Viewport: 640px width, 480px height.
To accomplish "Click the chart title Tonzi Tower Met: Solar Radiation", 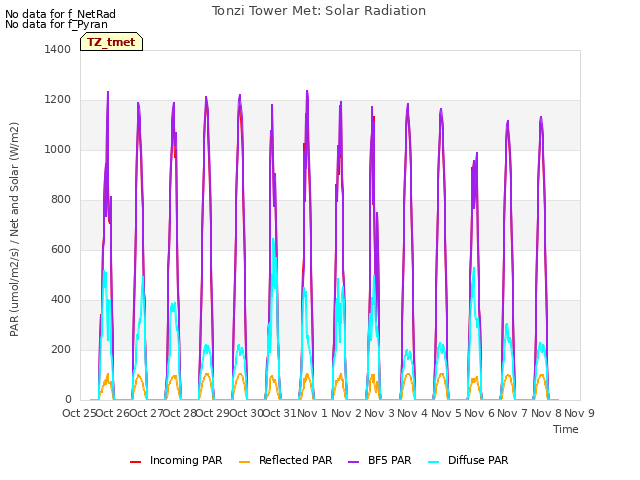I will (319, 11).
